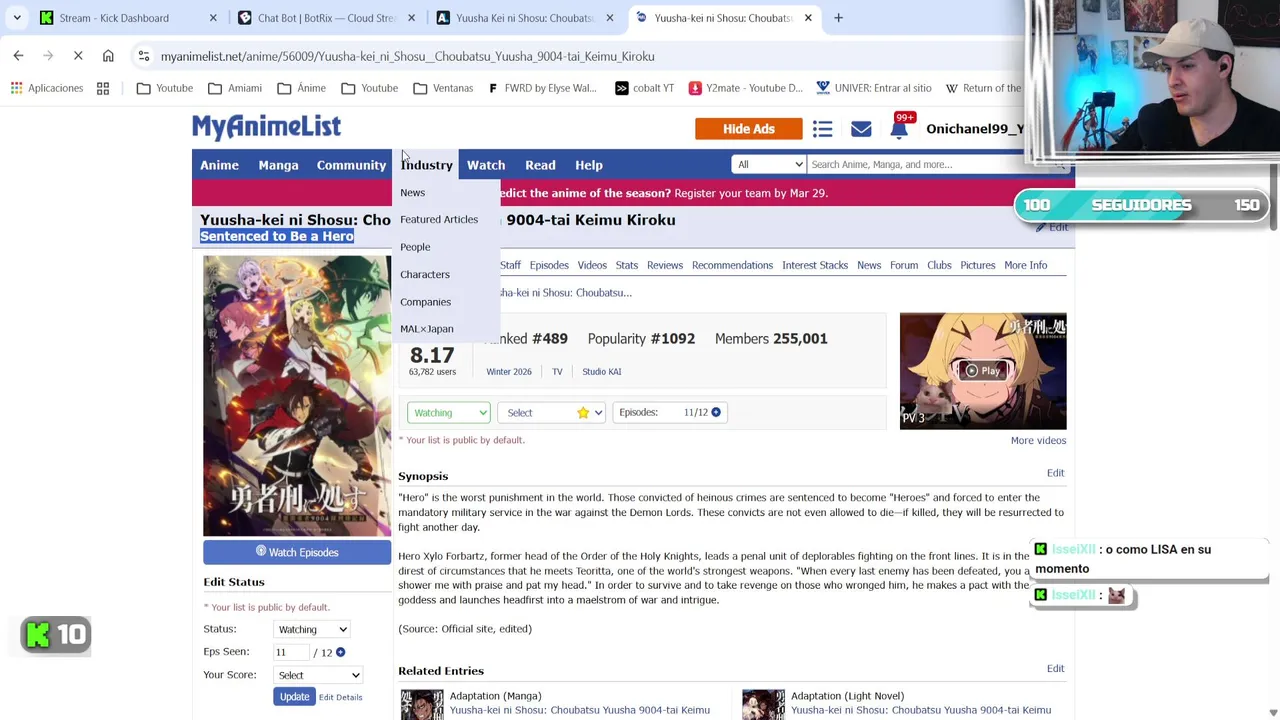Screen dimensions: 1280x720
Task: Open the tab groups grid icon
Action: pos(103,88)
